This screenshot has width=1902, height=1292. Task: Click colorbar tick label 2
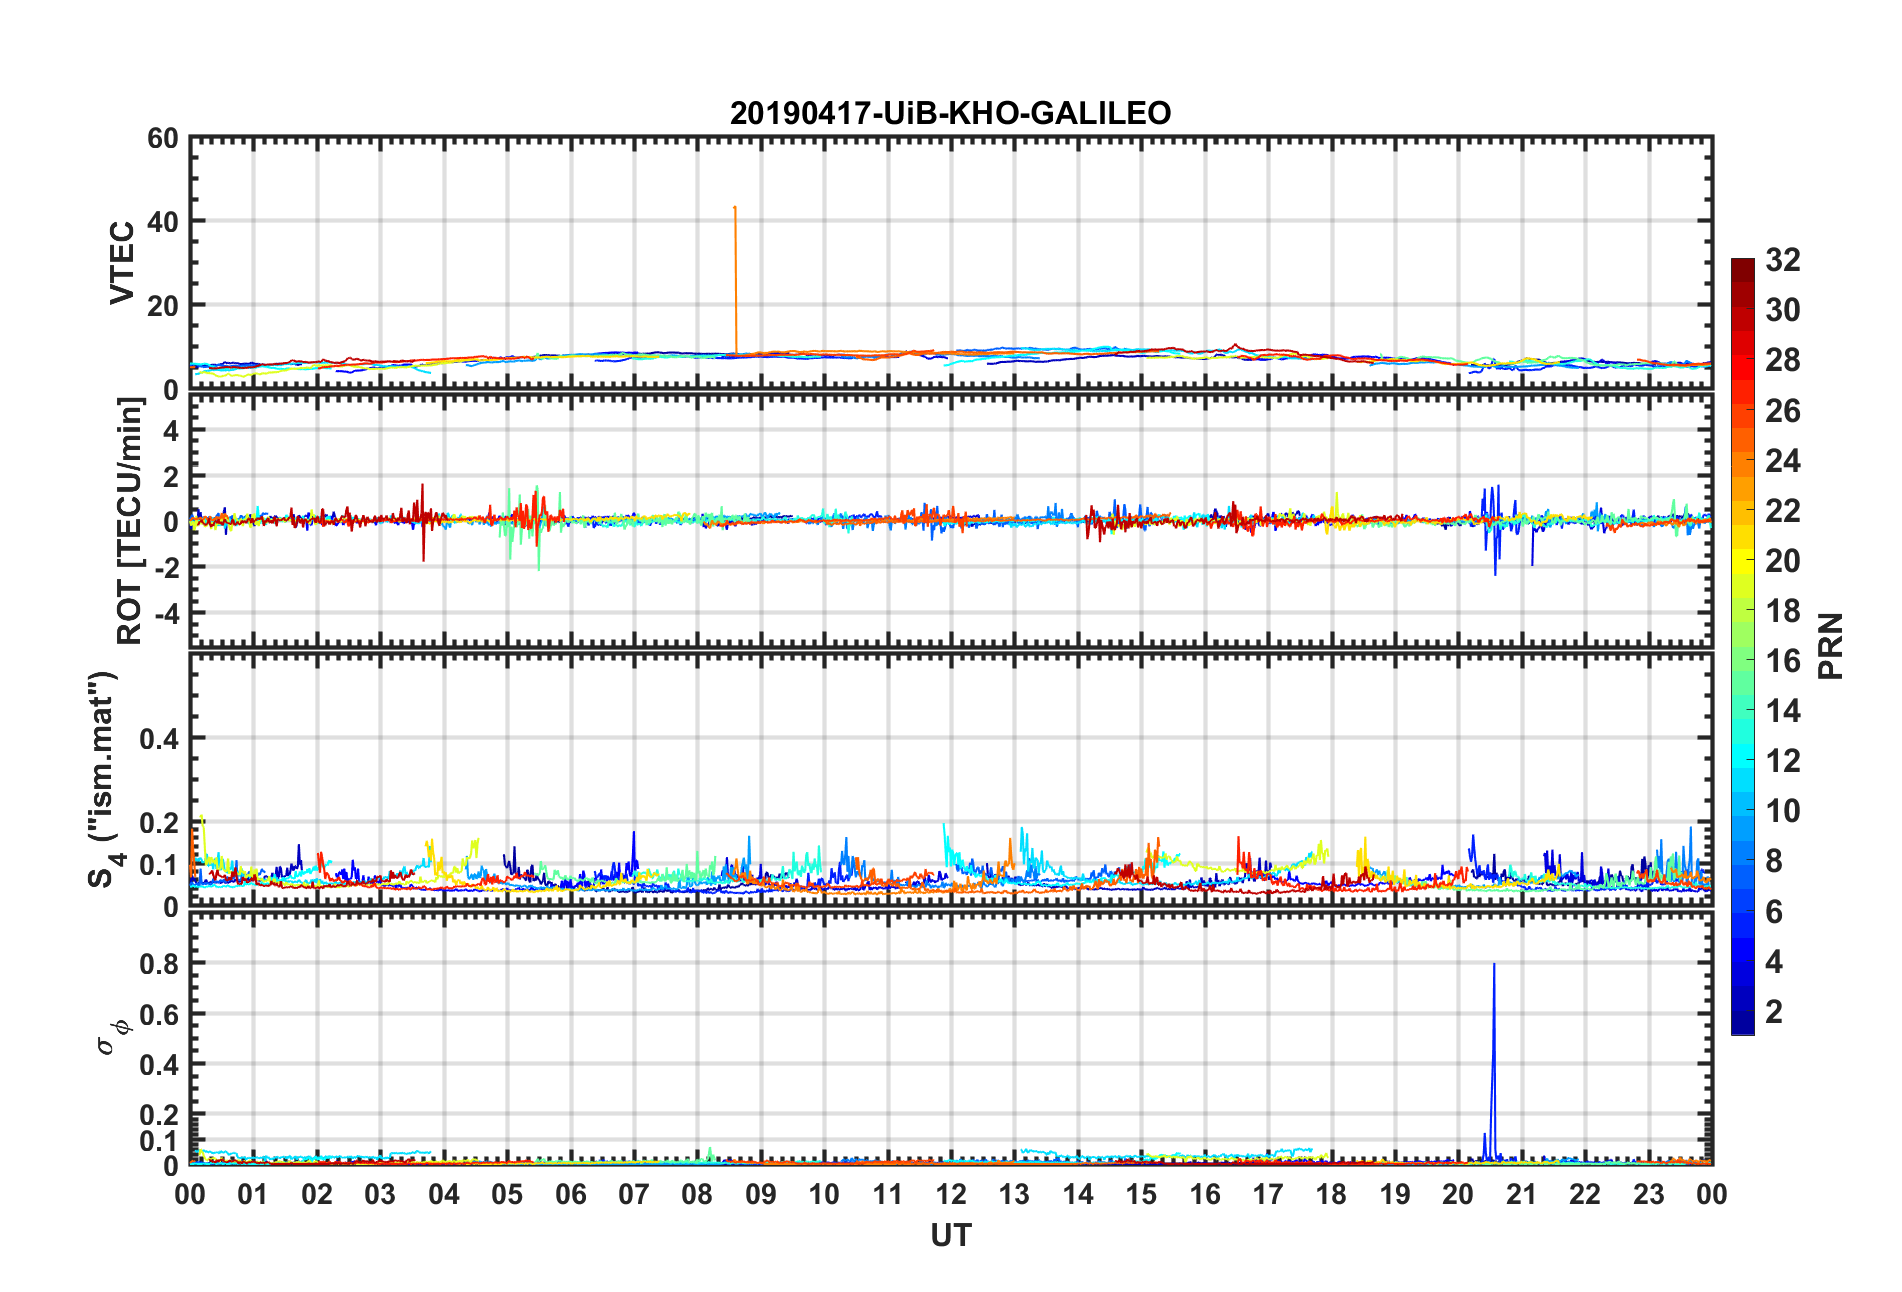1774,1011
